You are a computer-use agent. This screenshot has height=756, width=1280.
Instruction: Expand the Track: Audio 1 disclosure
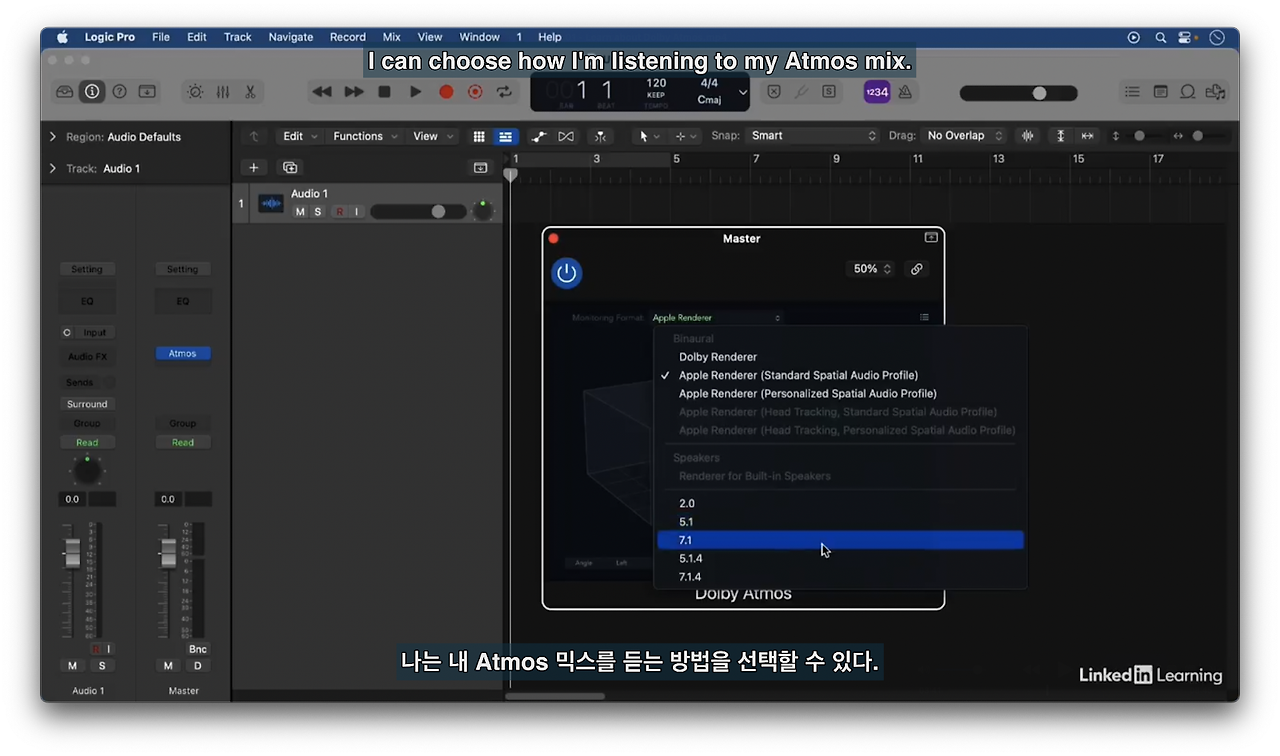click(x=53, y=169)
